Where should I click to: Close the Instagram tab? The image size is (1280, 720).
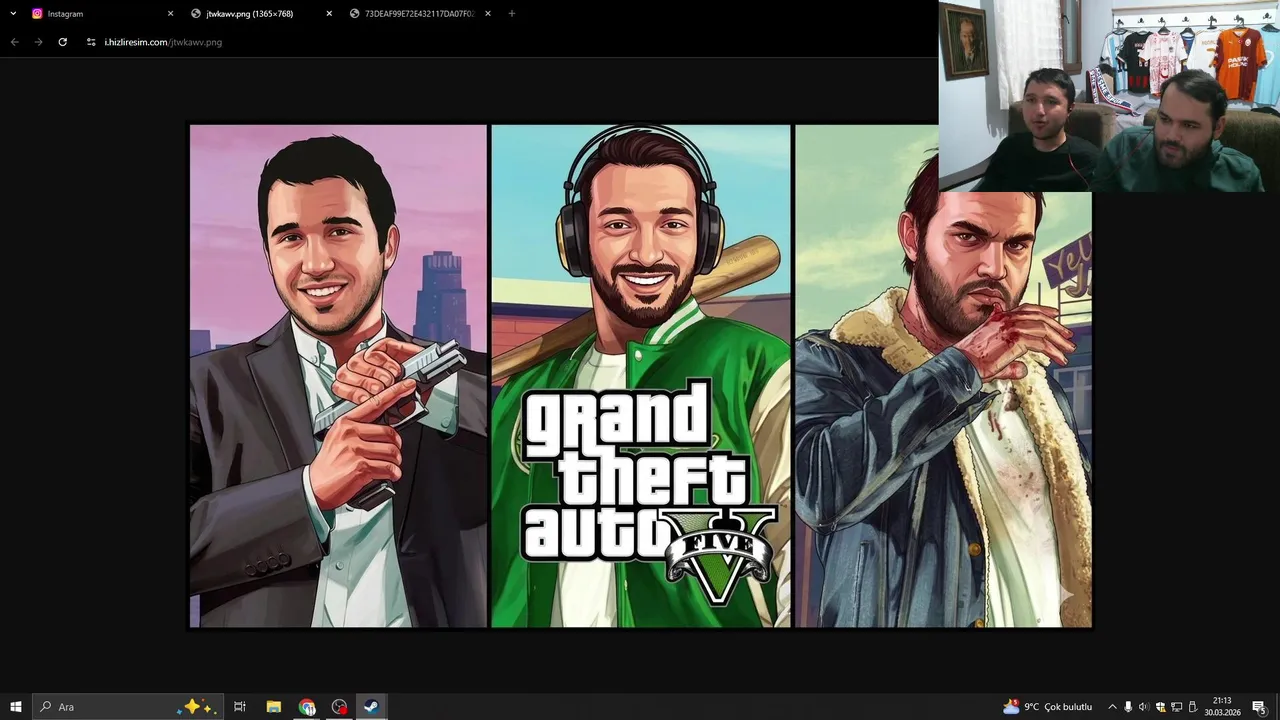click(x=170, y=14)
